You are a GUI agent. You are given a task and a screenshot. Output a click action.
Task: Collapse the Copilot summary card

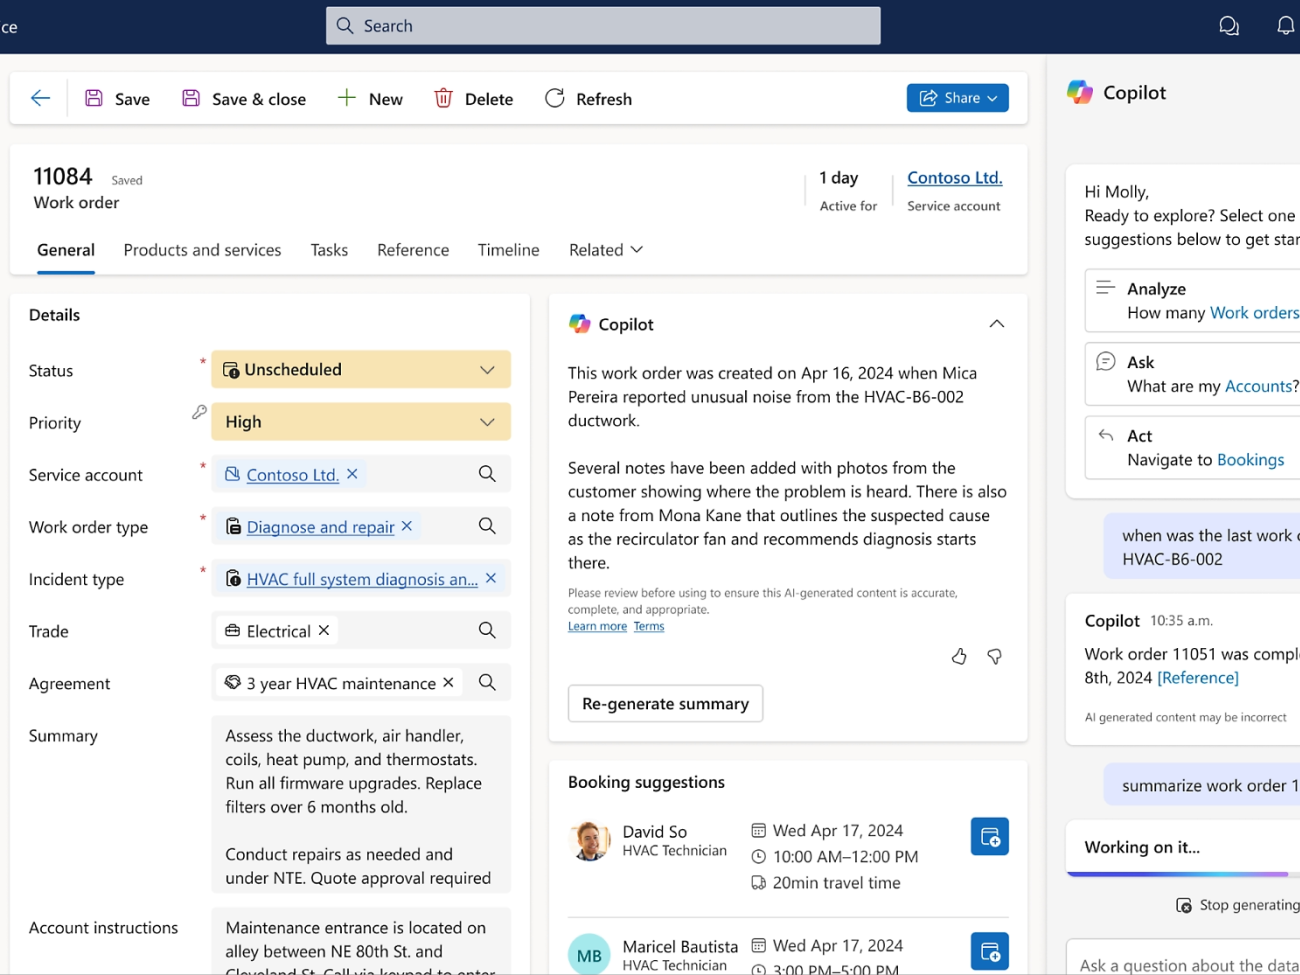(x=996, y=324)
